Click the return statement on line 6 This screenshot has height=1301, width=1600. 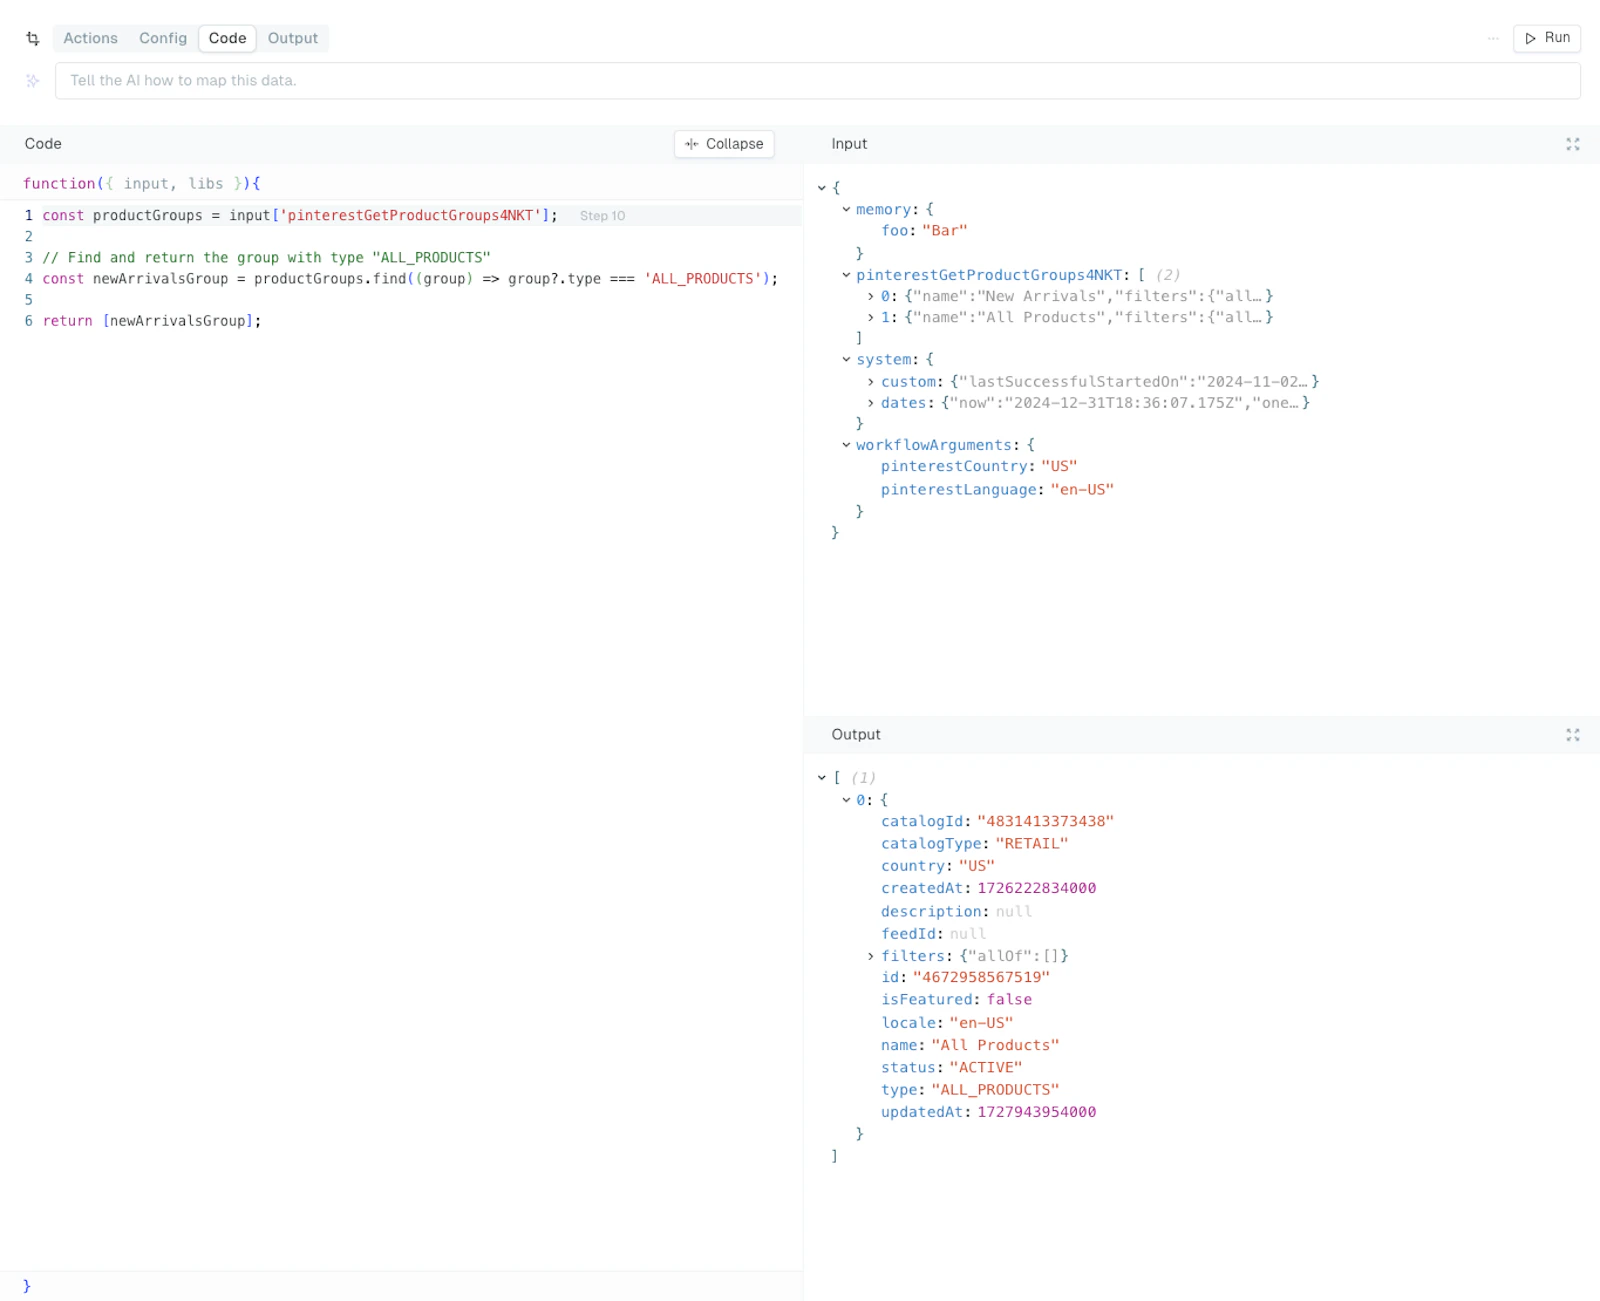click(x=152, y=321)
